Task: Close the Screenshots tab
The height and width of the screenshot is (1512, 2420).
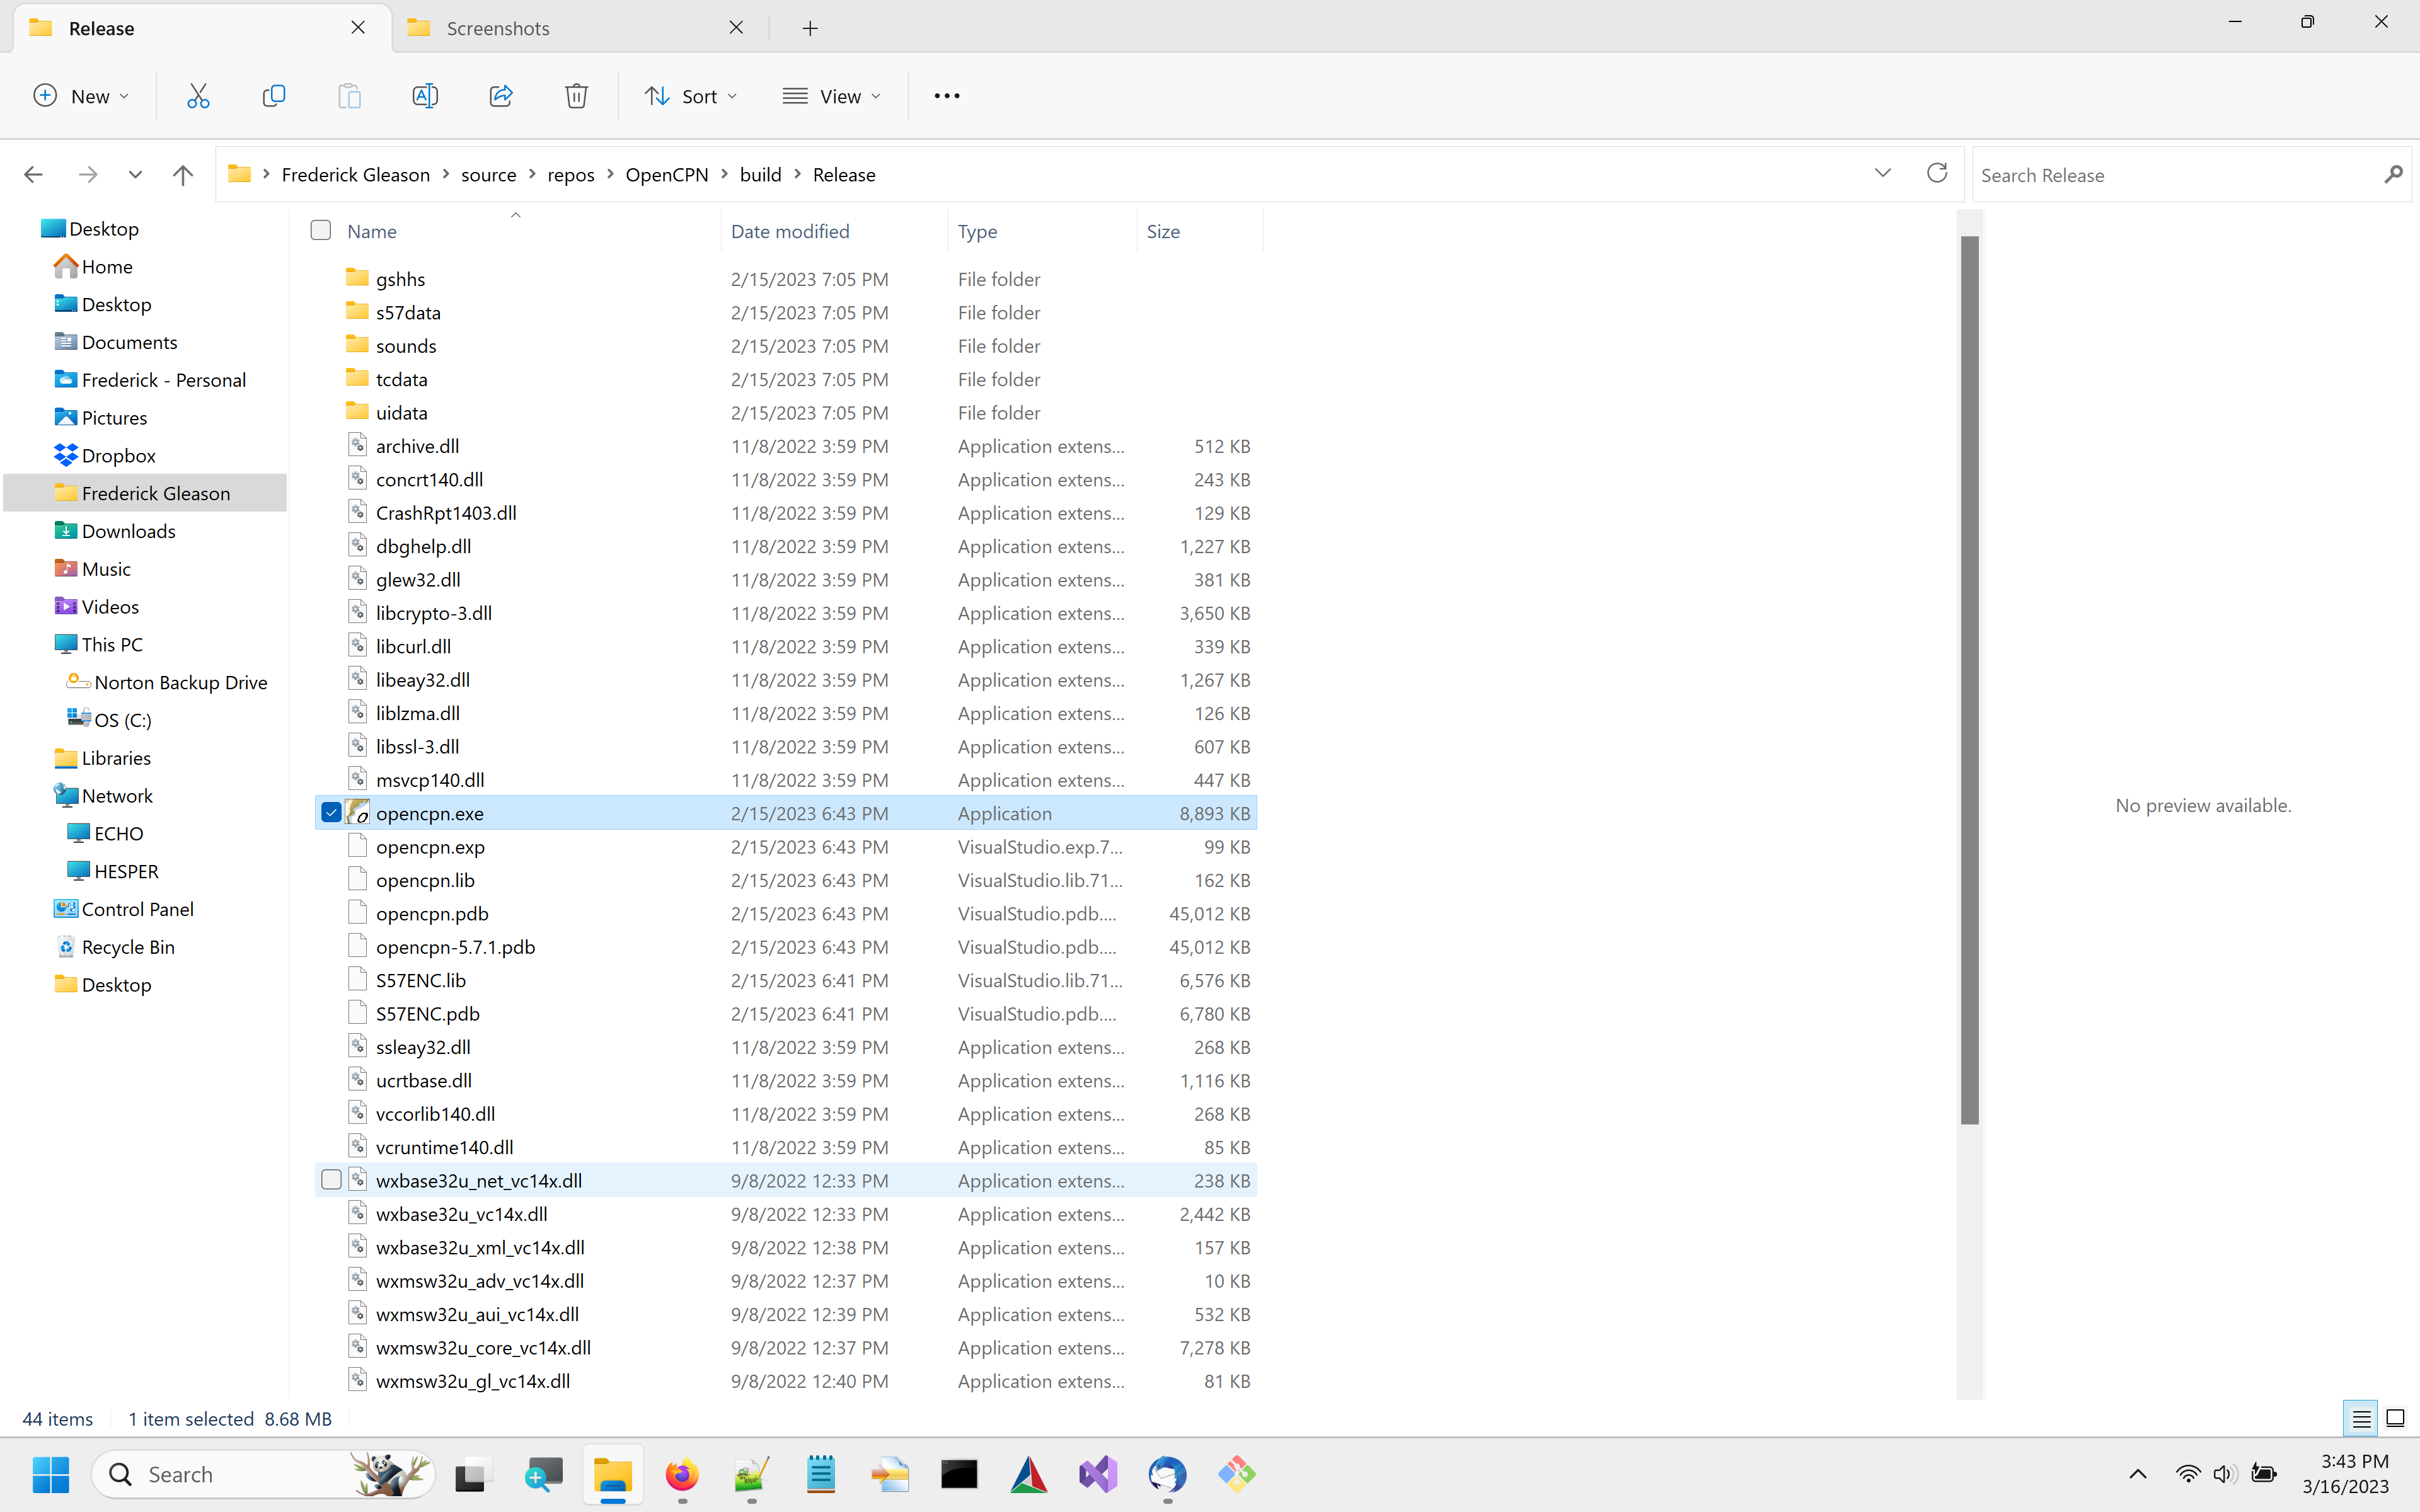Action: click(x=736, y=28)
